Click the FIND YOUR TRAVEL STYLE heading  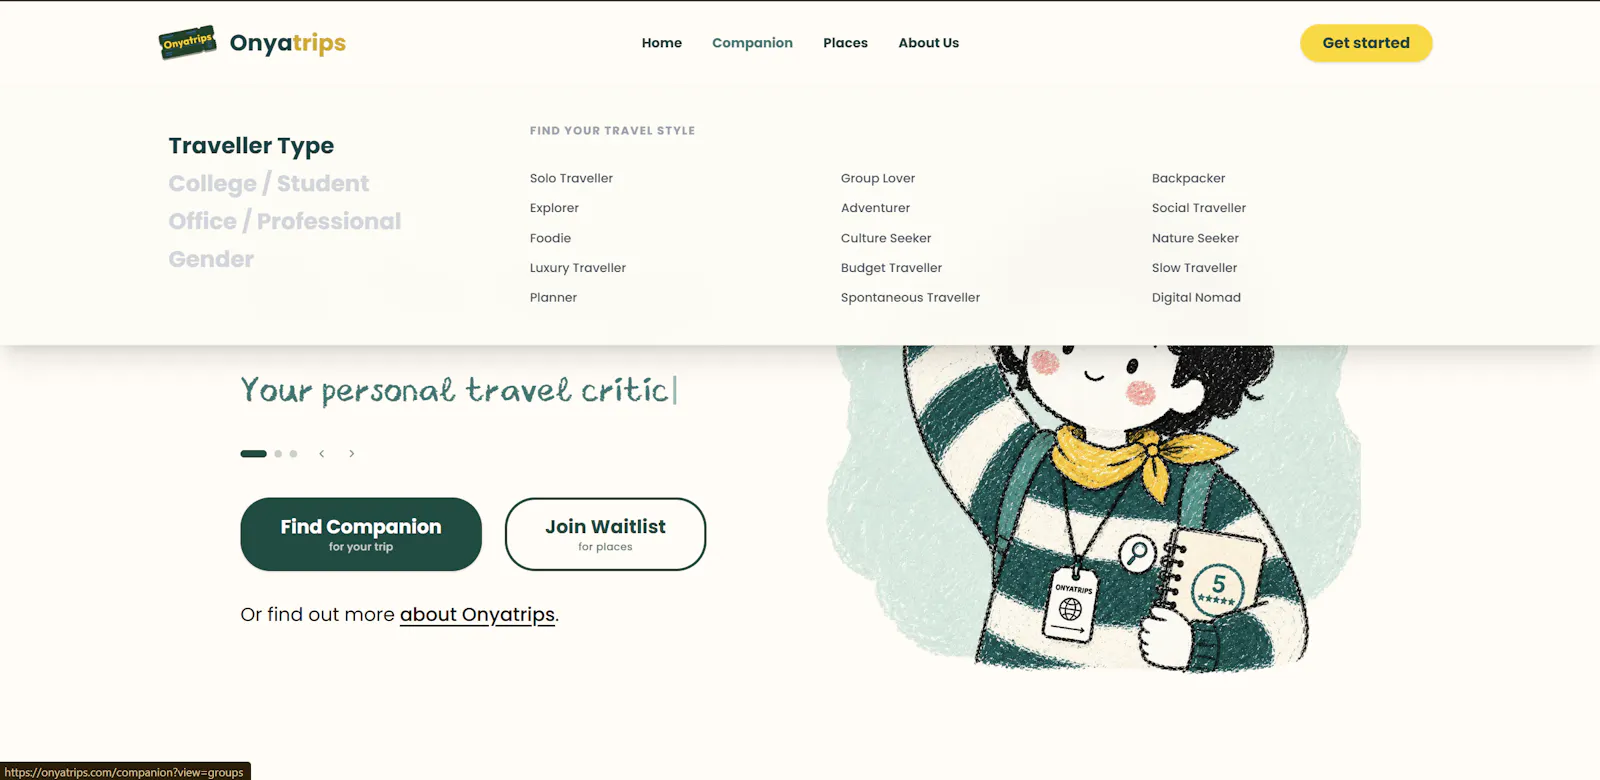tap(612, 131)
